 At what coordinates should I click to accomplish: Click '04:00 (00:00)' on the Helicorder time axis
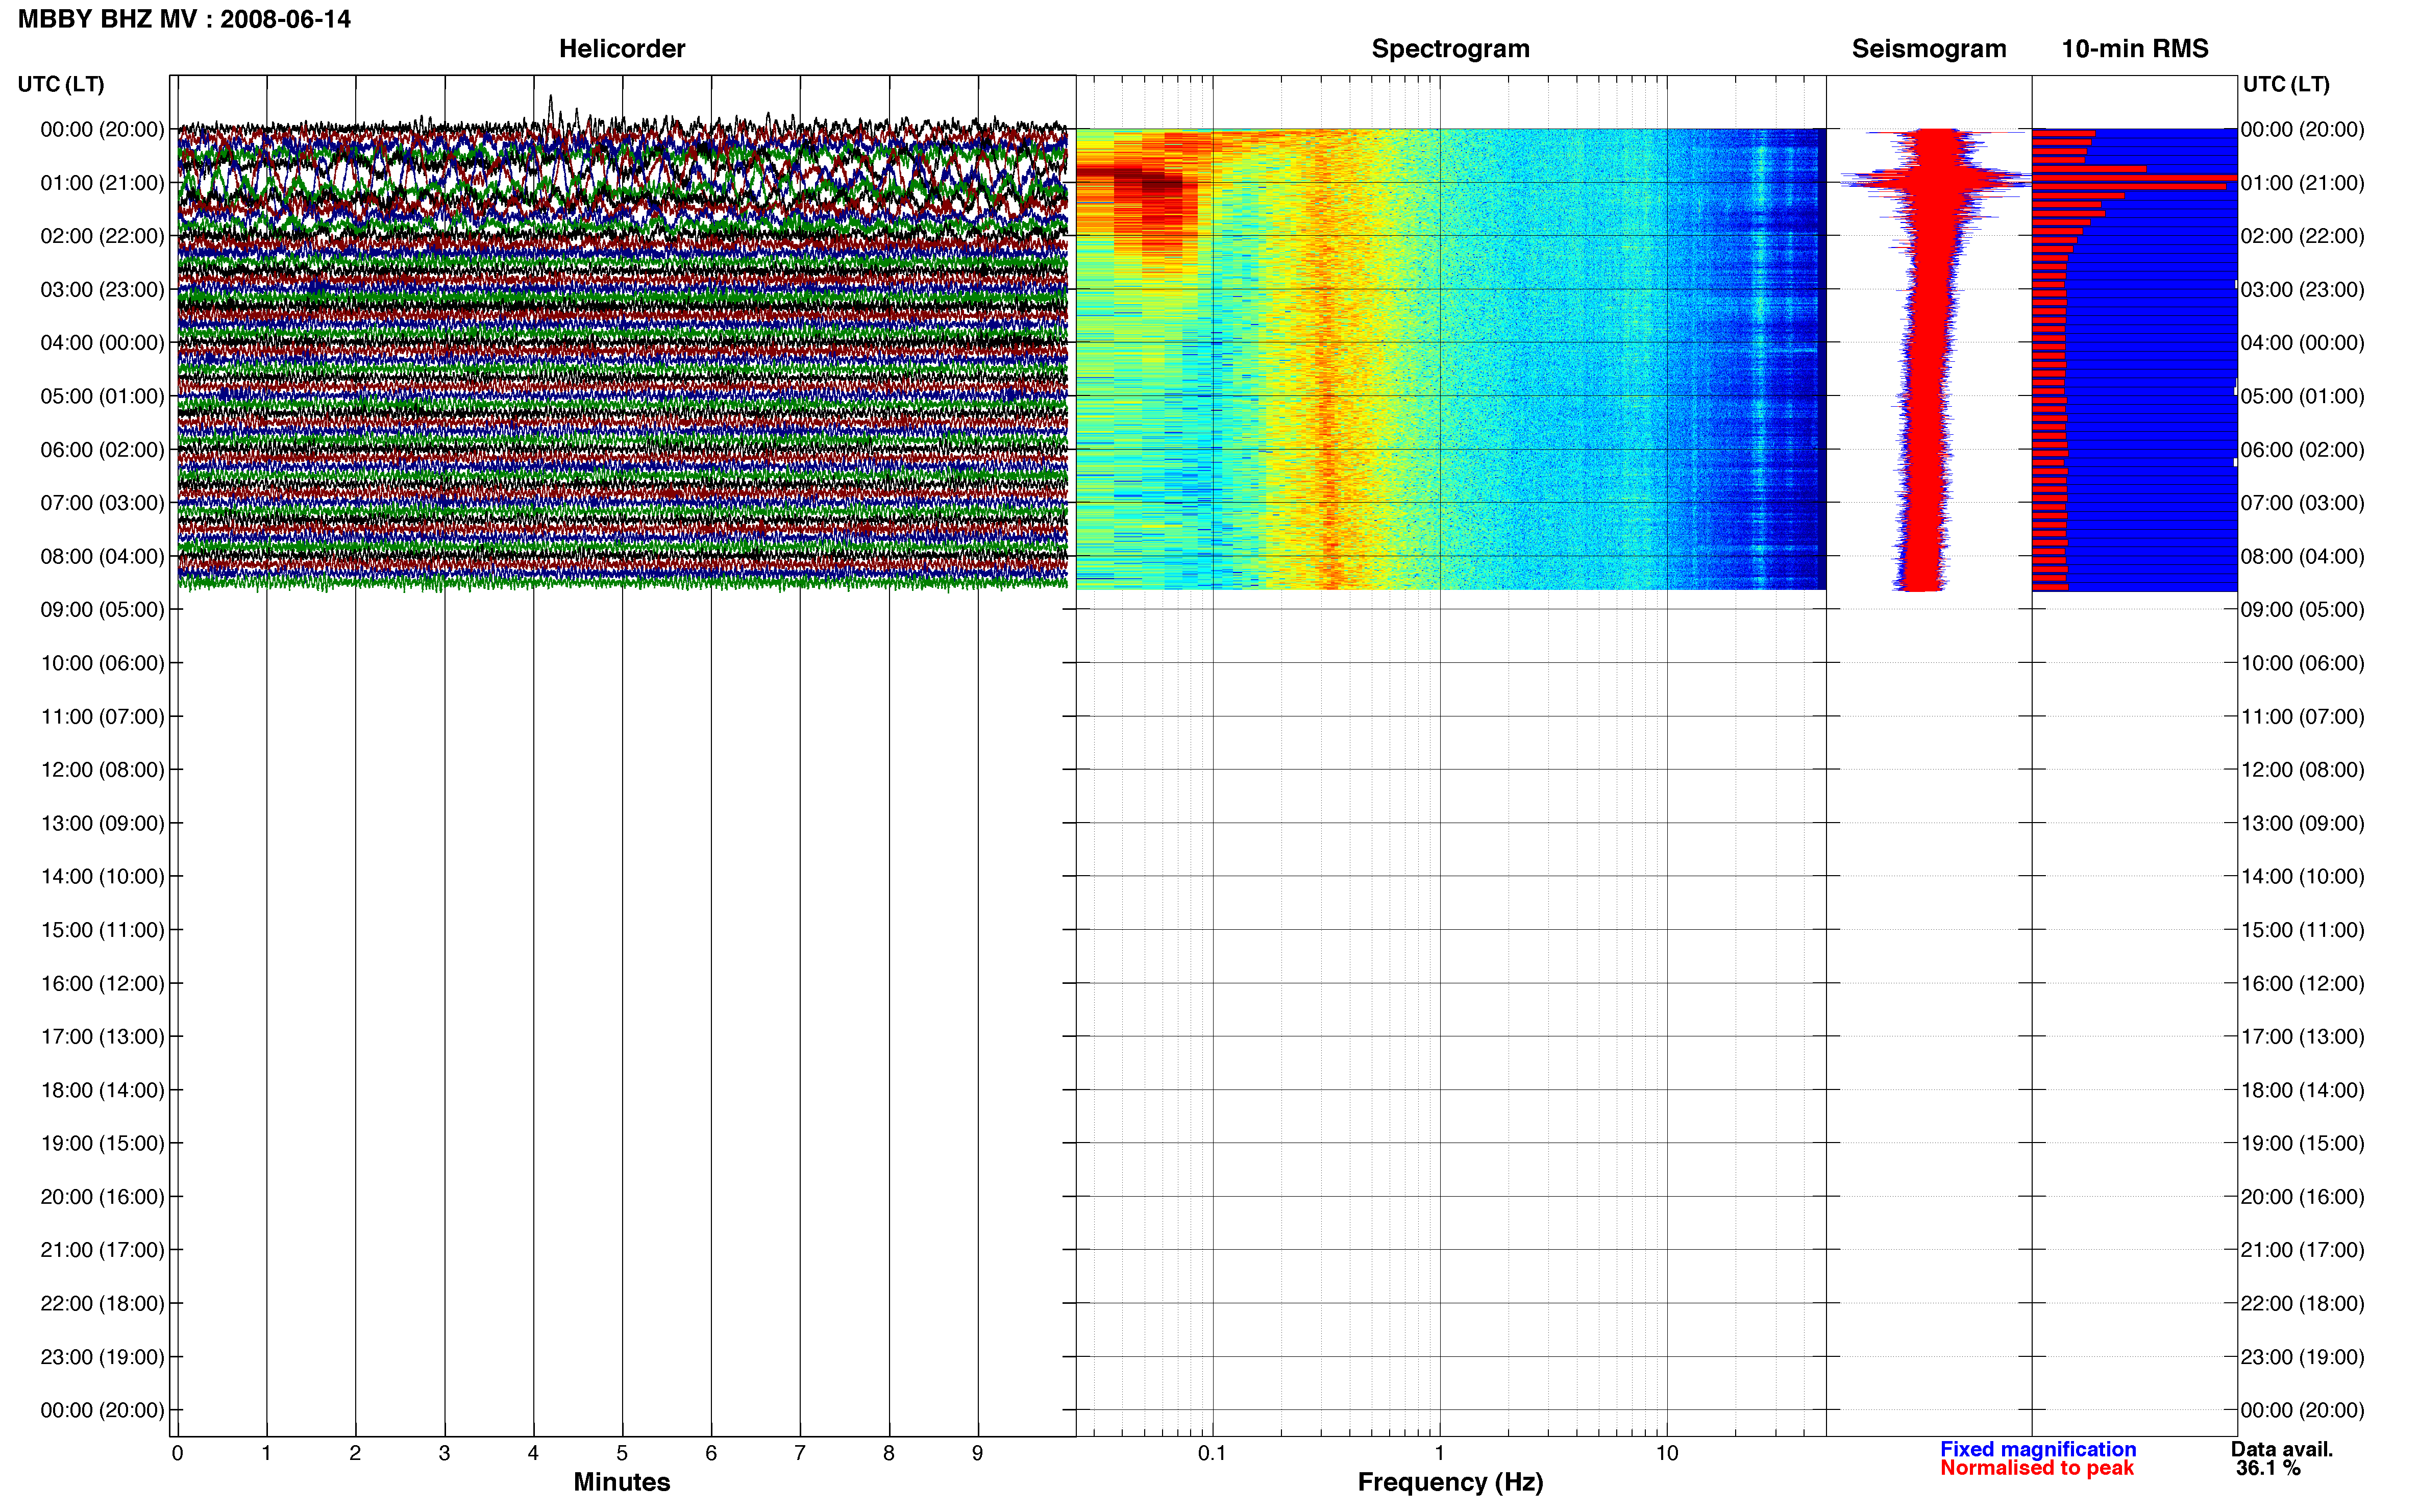[102, 343]
